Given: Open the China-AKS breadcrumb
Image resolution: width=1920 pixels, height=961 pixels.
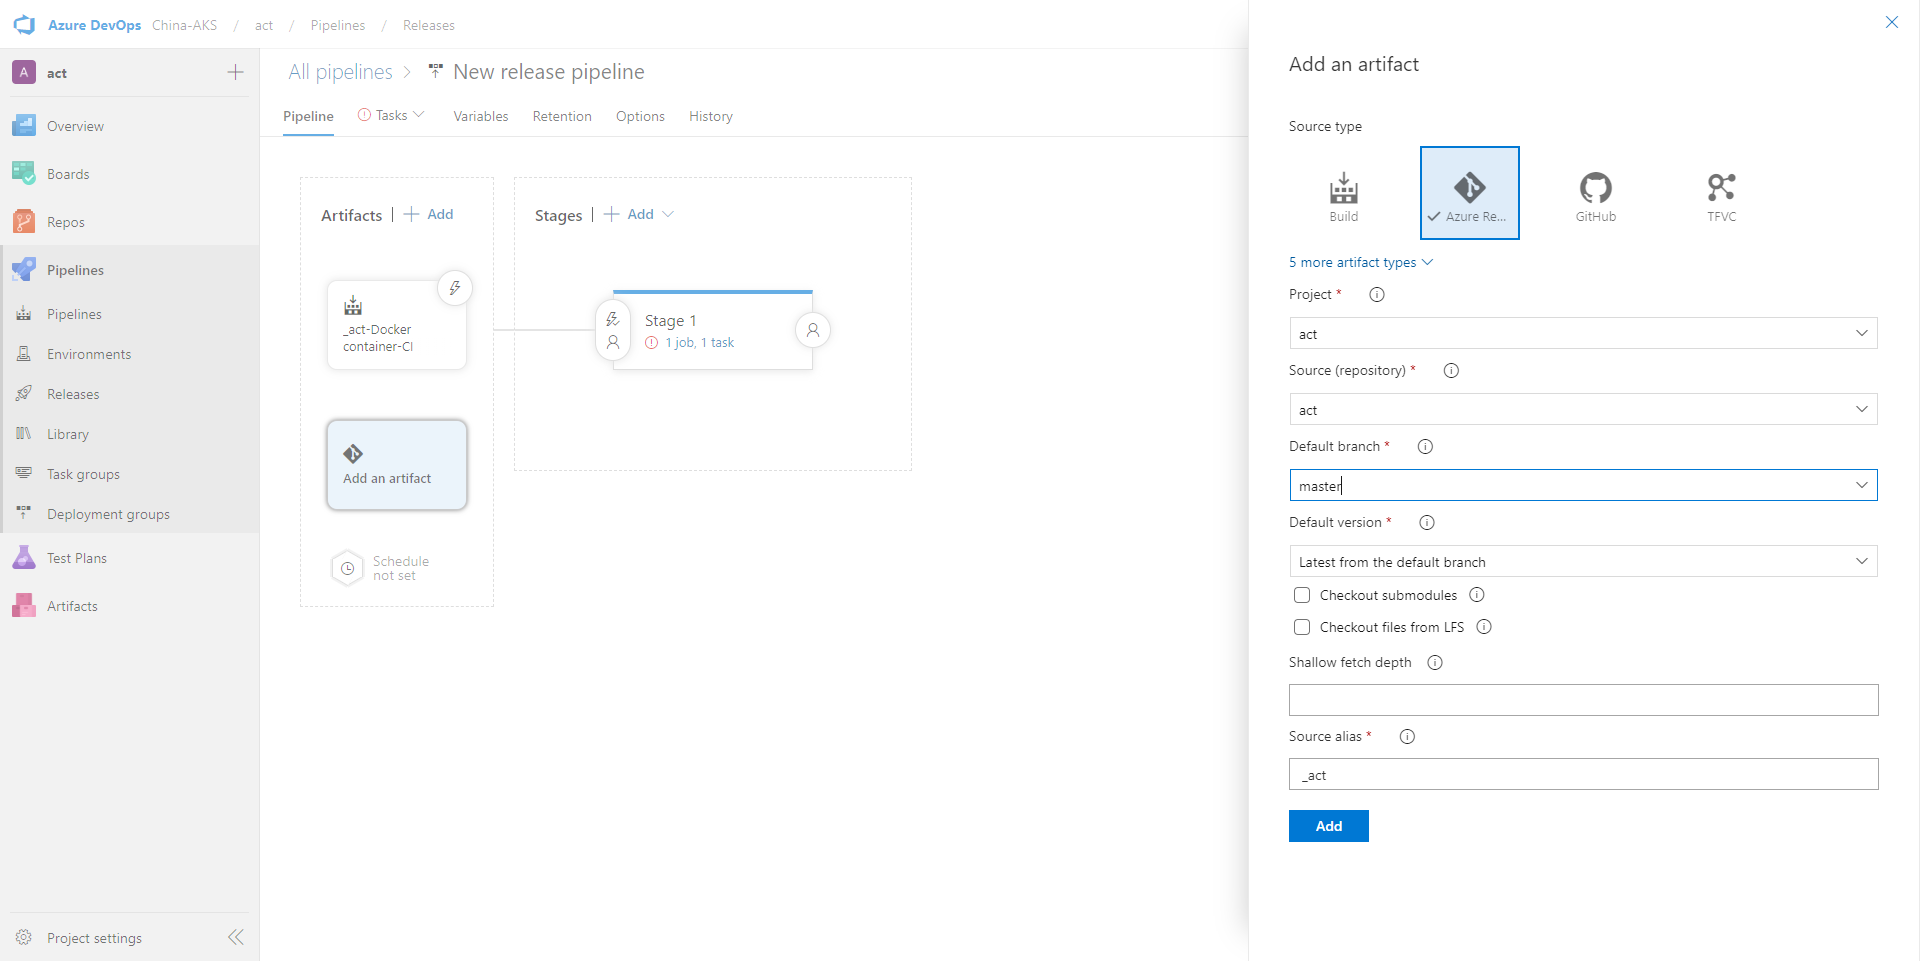Looking at the screenshot, I should tap(184, 25).
